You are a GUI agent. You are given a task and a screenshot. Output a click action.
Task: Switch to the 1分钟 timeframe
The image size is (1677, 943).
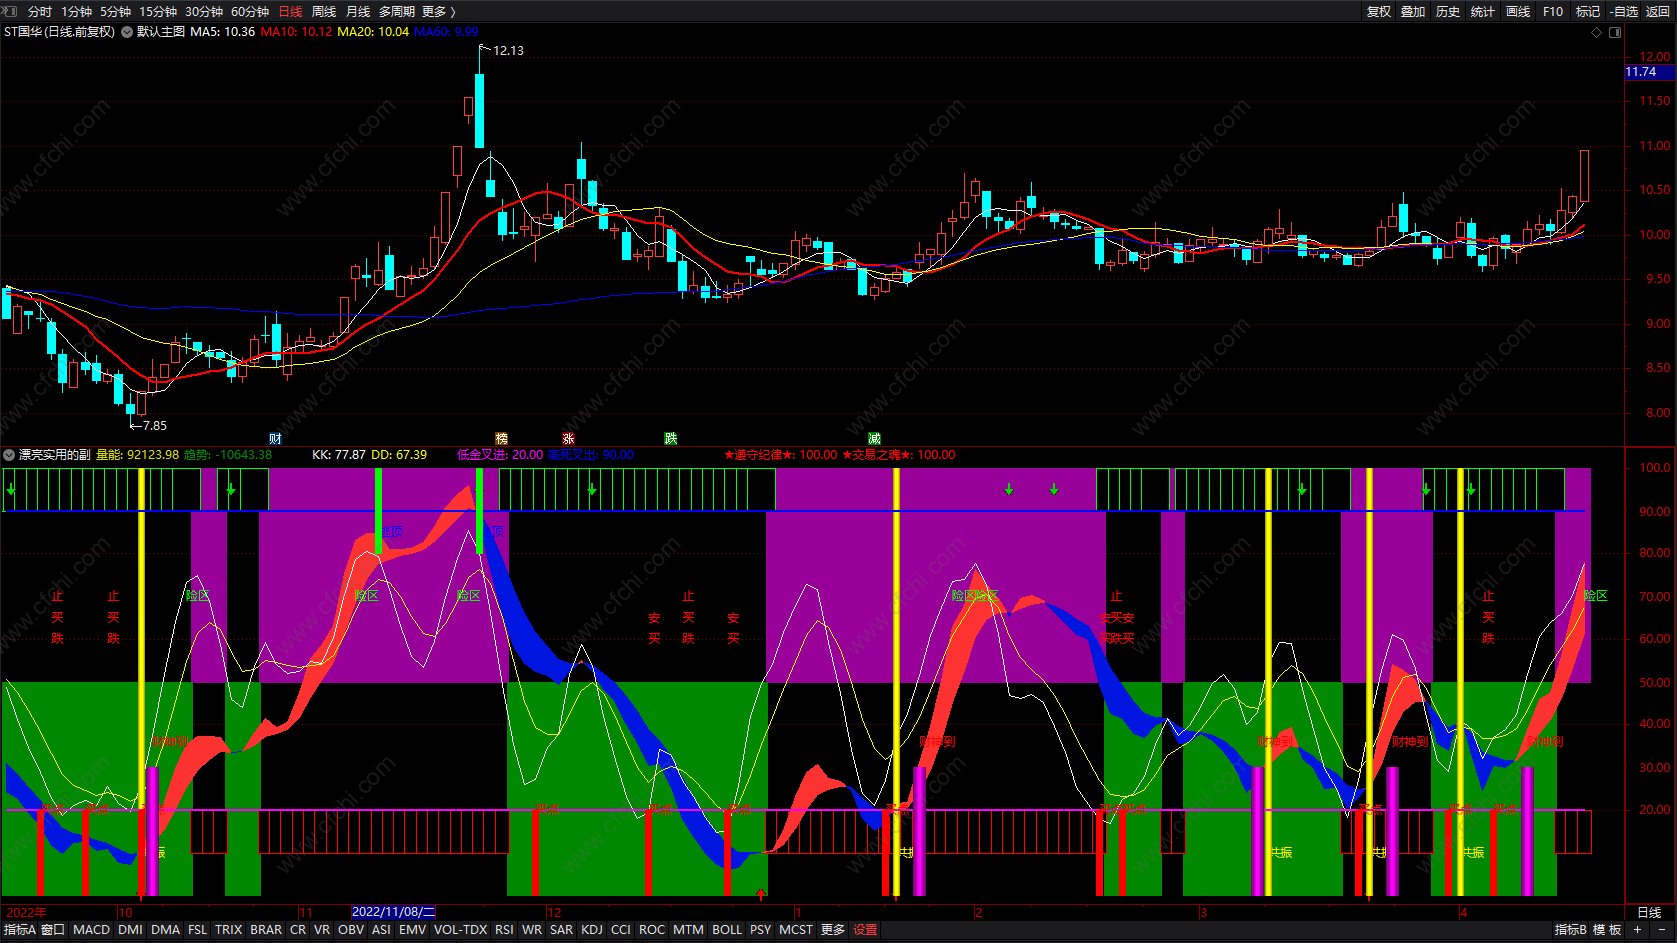click(x=76, y=11)
